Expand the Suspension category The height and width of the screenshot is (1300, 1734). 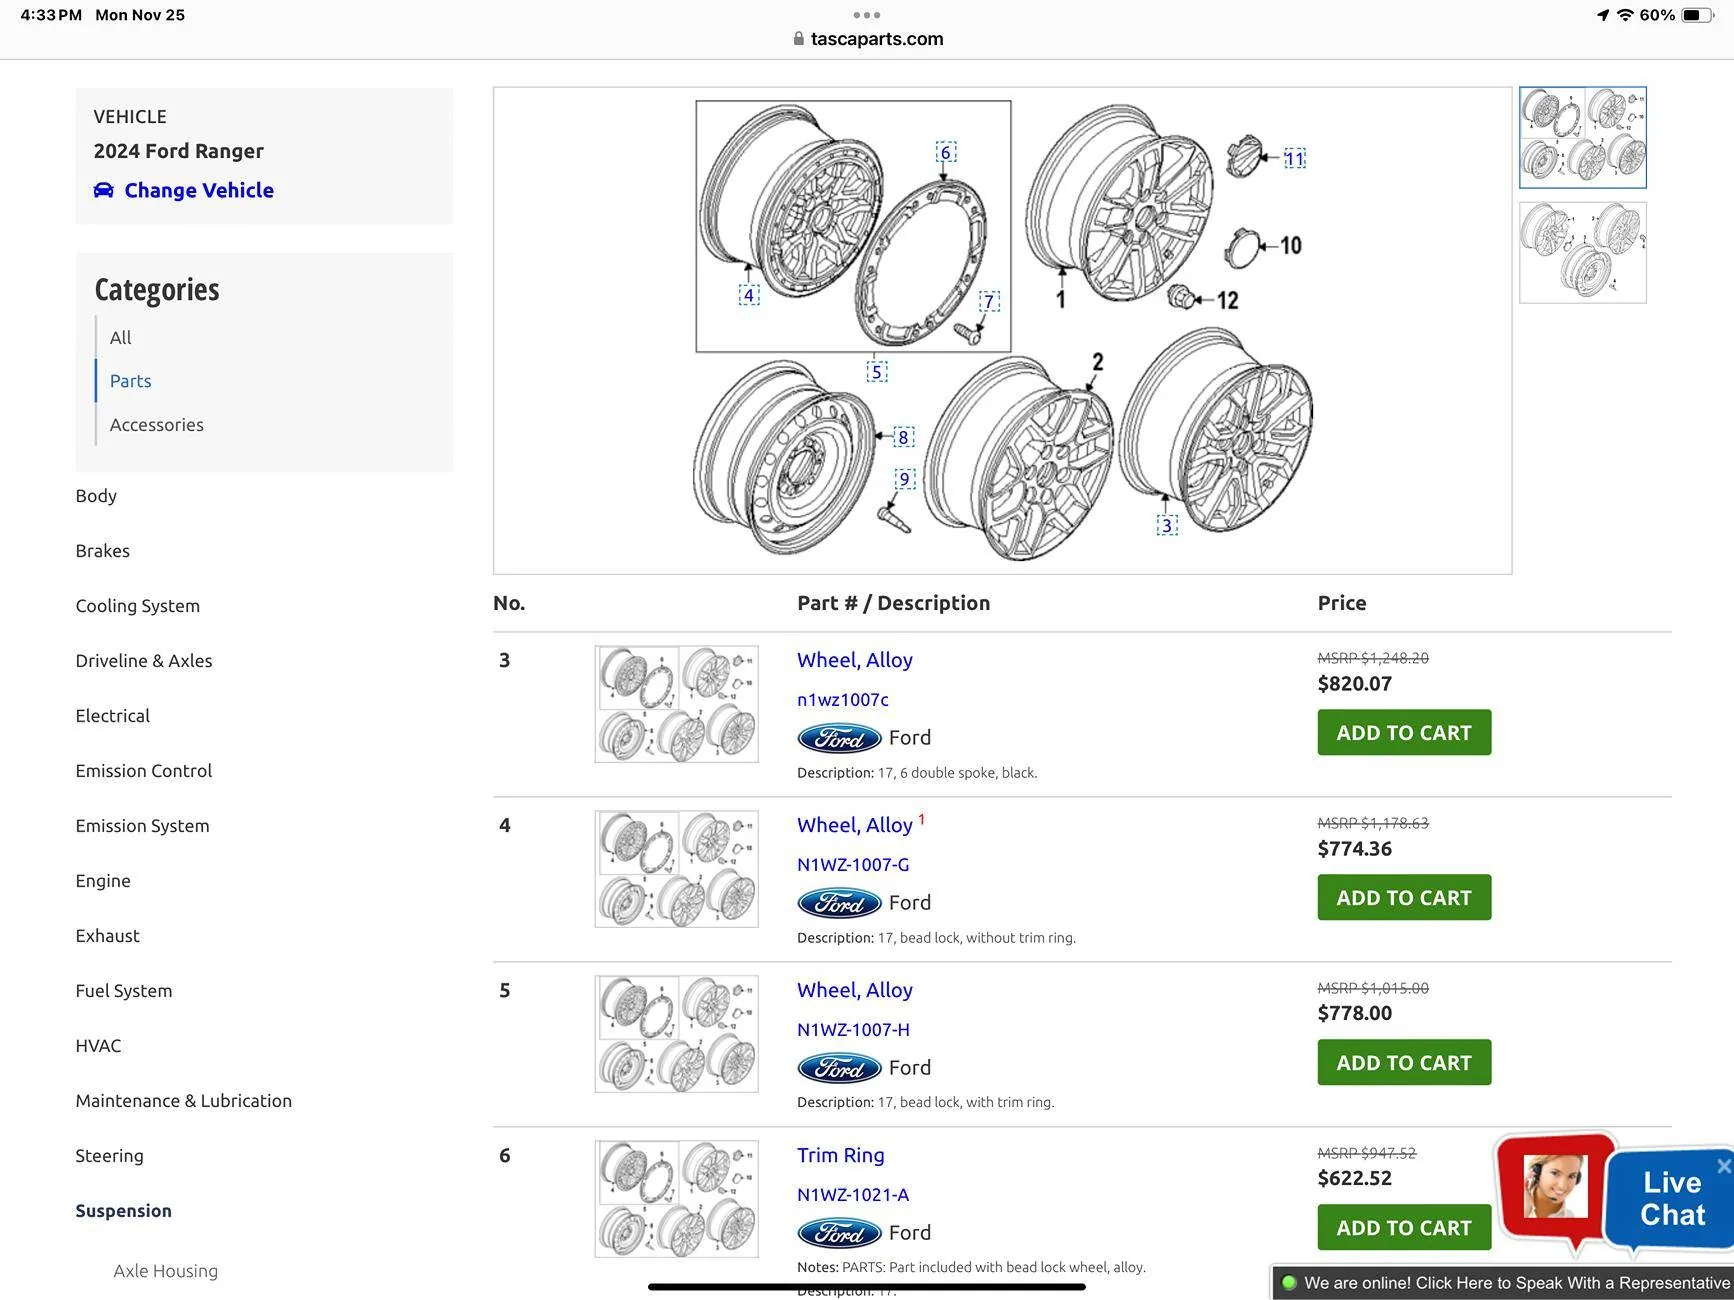click(123, 1211)
